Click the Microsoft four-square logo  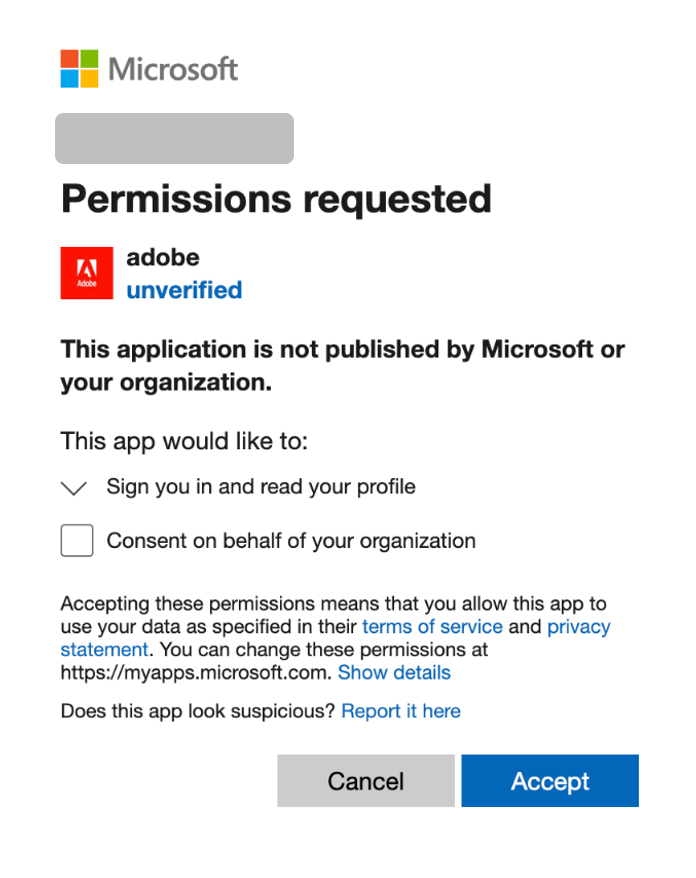coord(80,69)
